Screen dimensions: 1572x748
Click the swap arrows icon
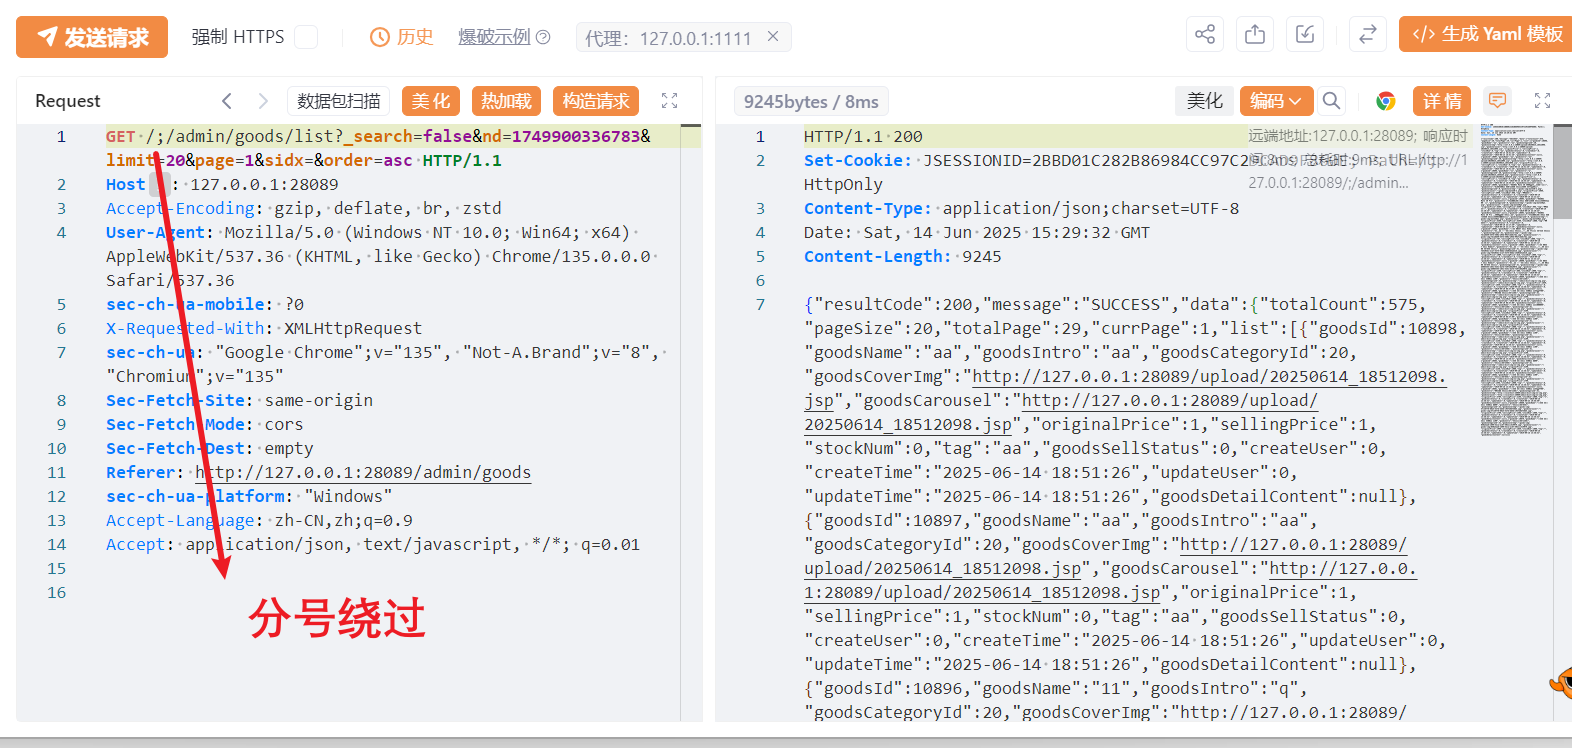(x=1367, y=35)
